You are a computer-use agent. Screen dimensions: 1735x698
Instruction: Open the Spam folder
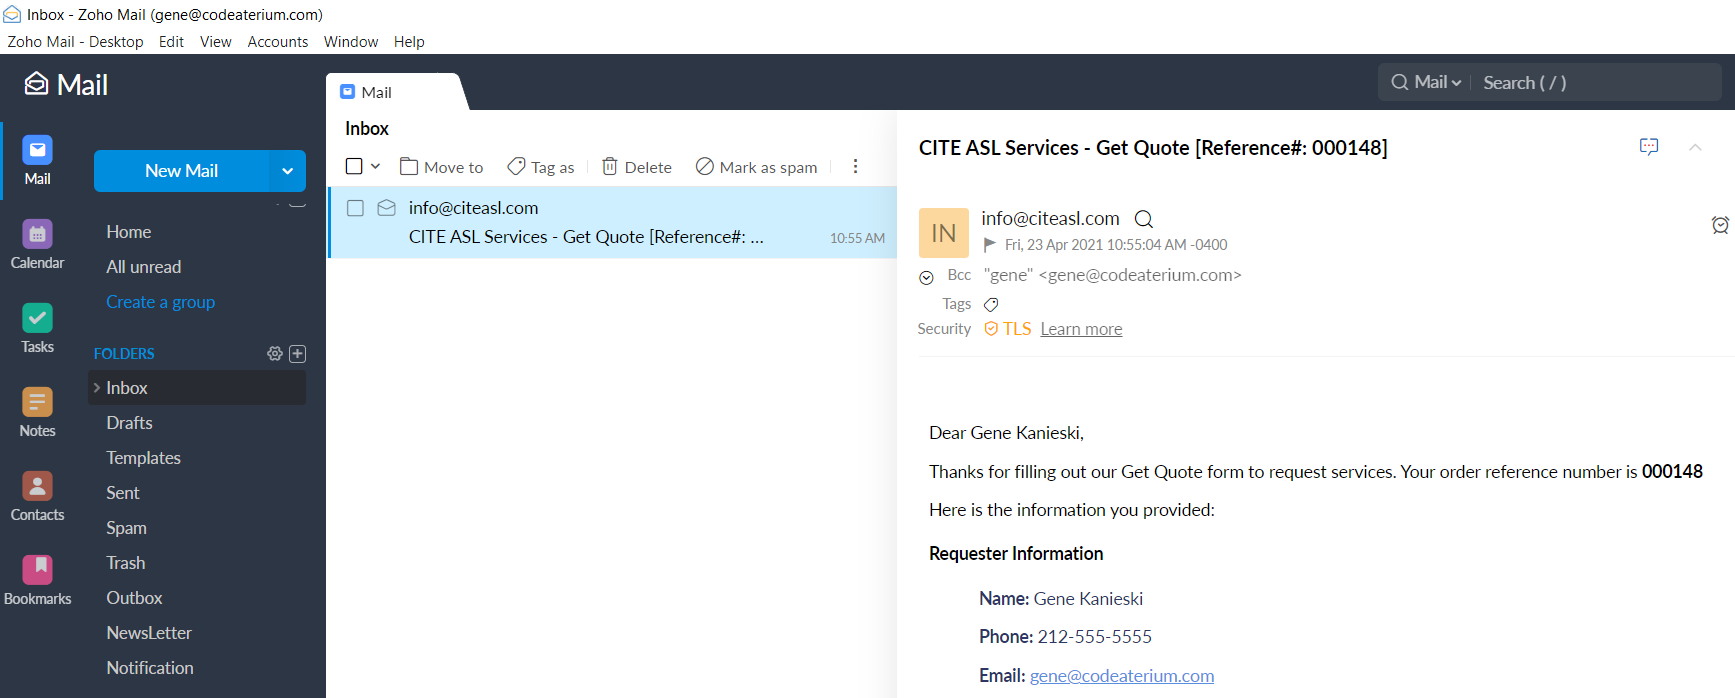[127, 528]
